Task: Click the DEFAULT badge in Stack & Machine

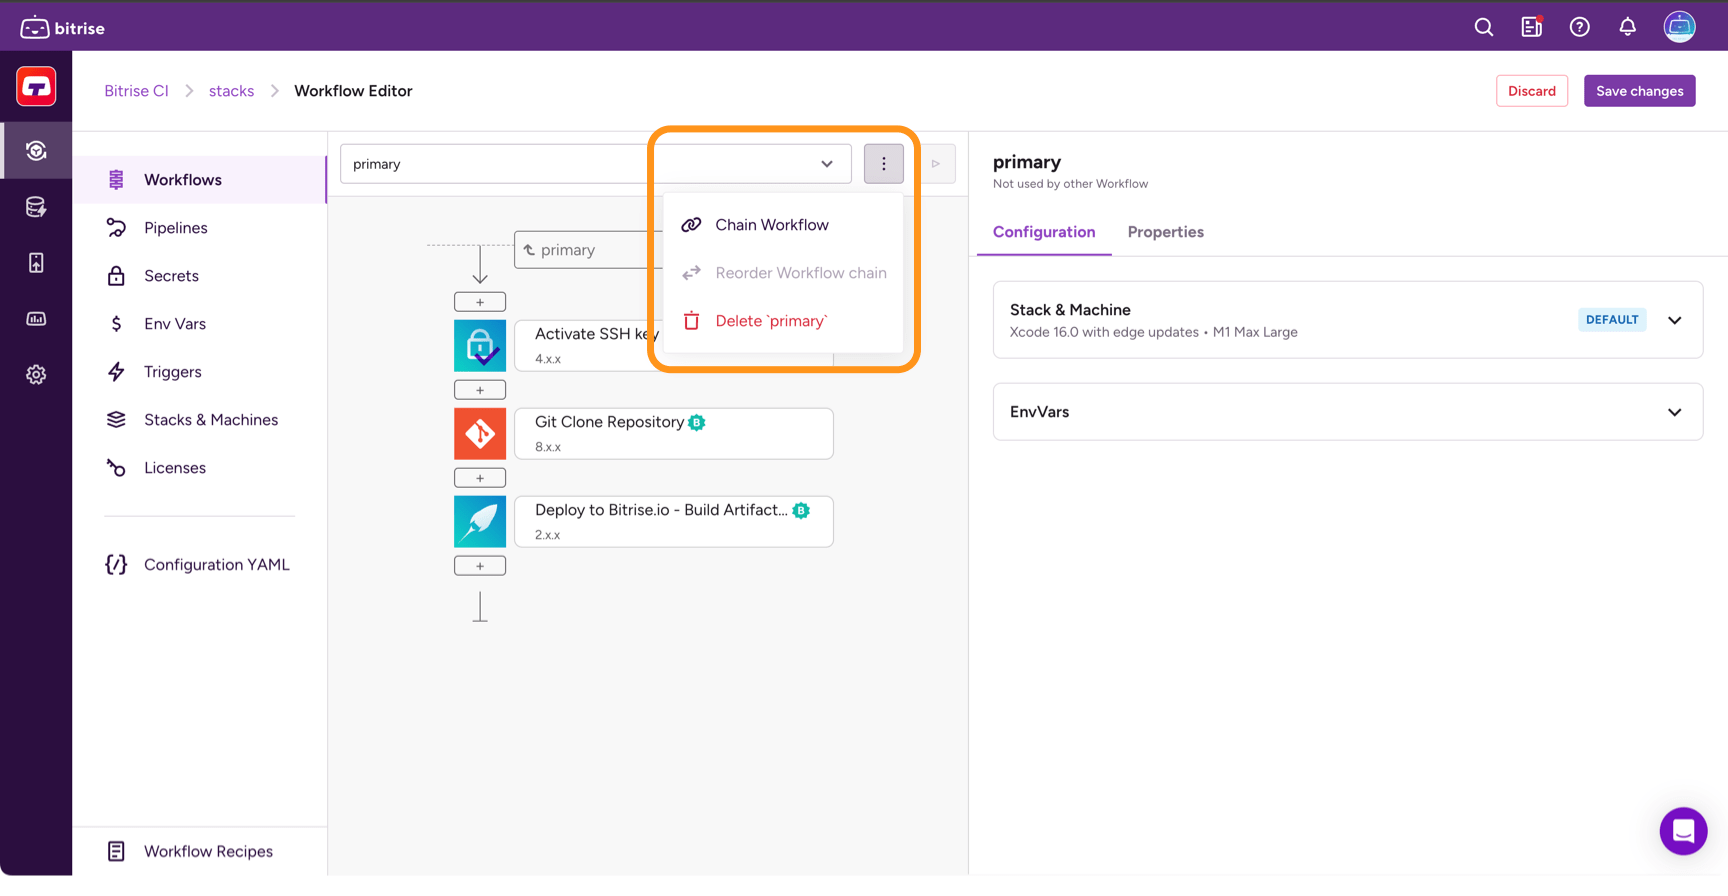Action: tap(1612, 320)
